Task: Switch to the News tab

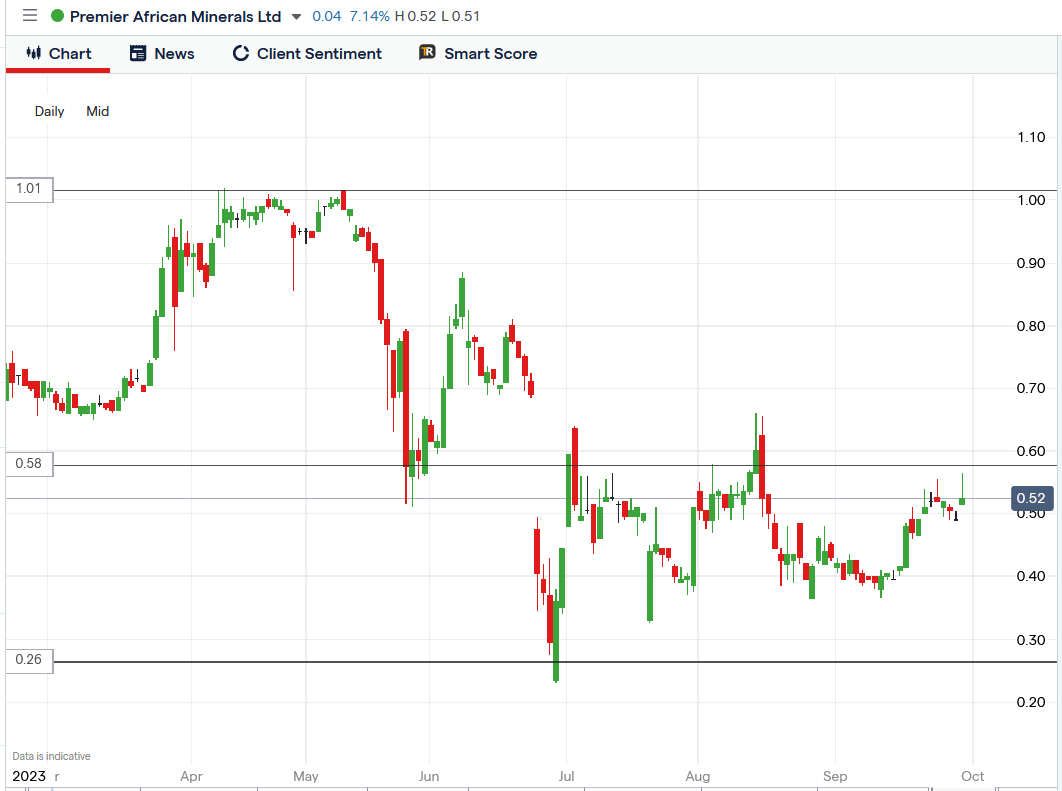Action: click(162, 54)
